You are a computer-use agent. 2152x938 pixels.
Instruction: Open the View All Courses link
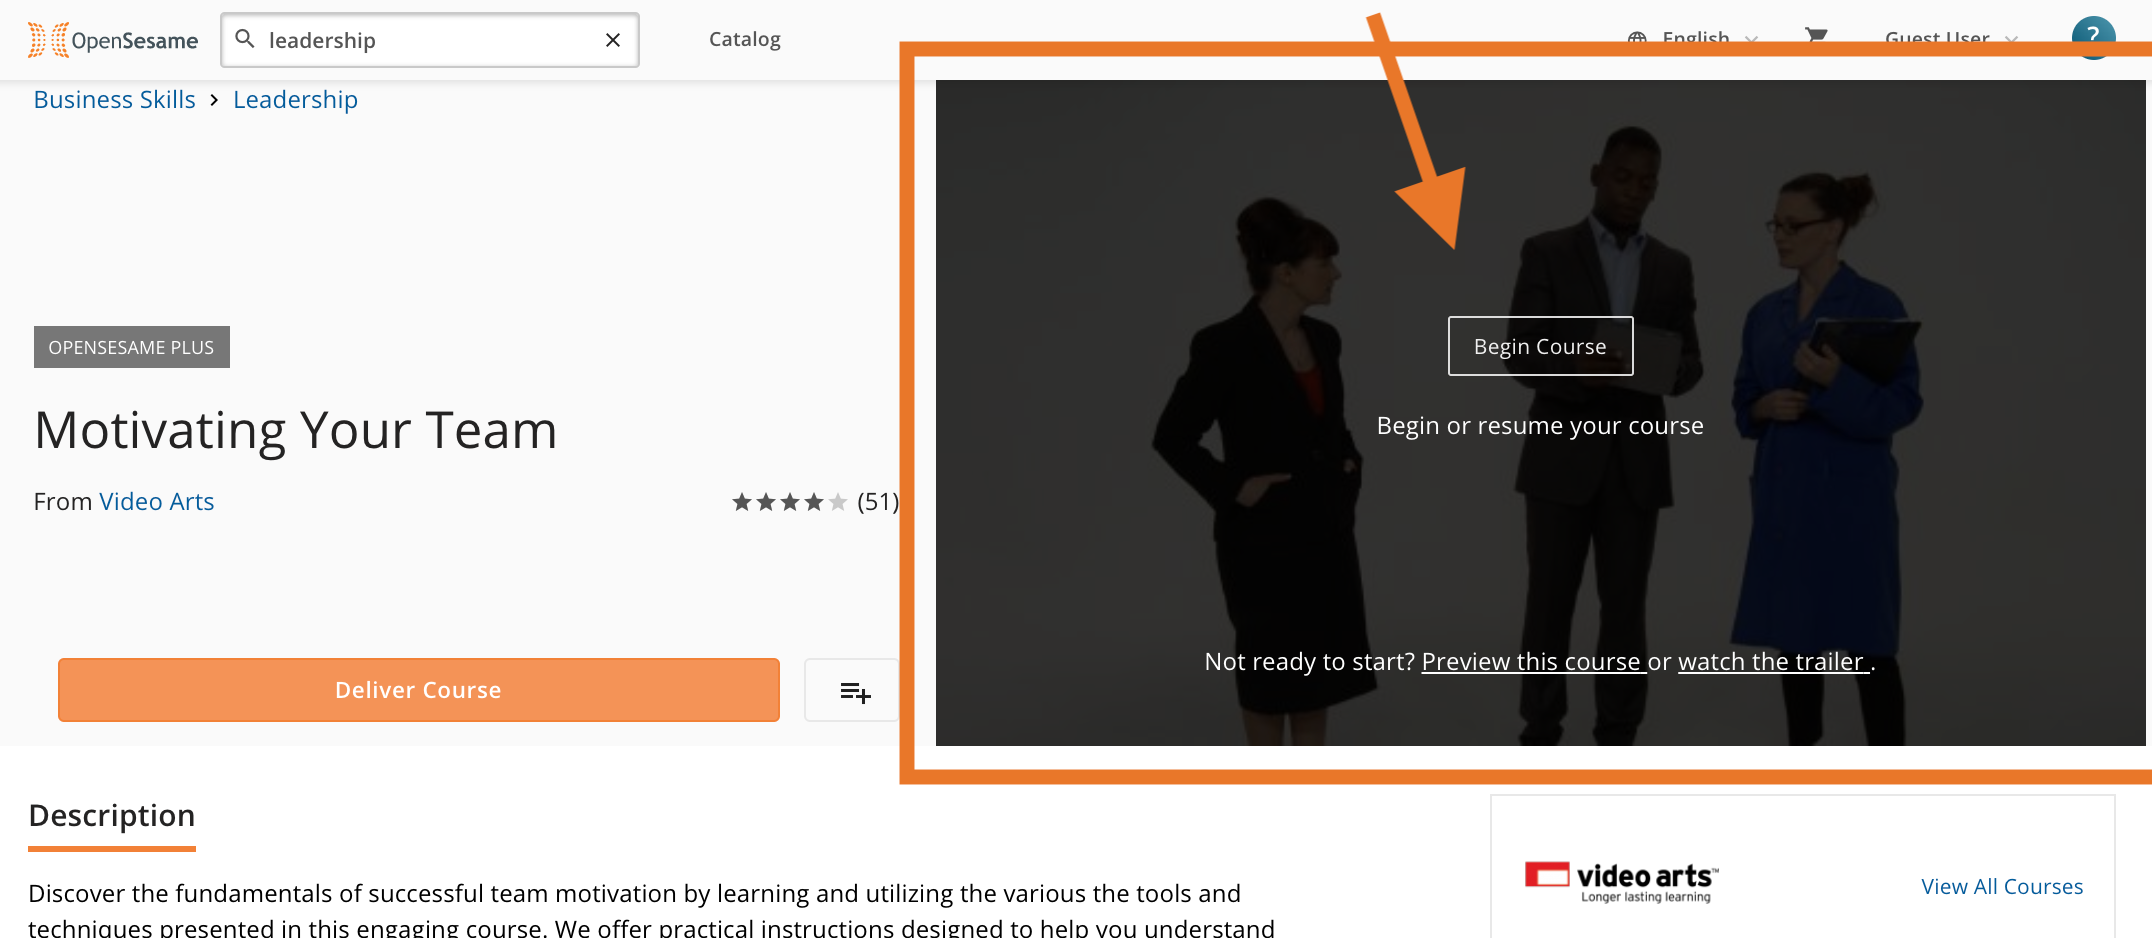pos(2002,887)
